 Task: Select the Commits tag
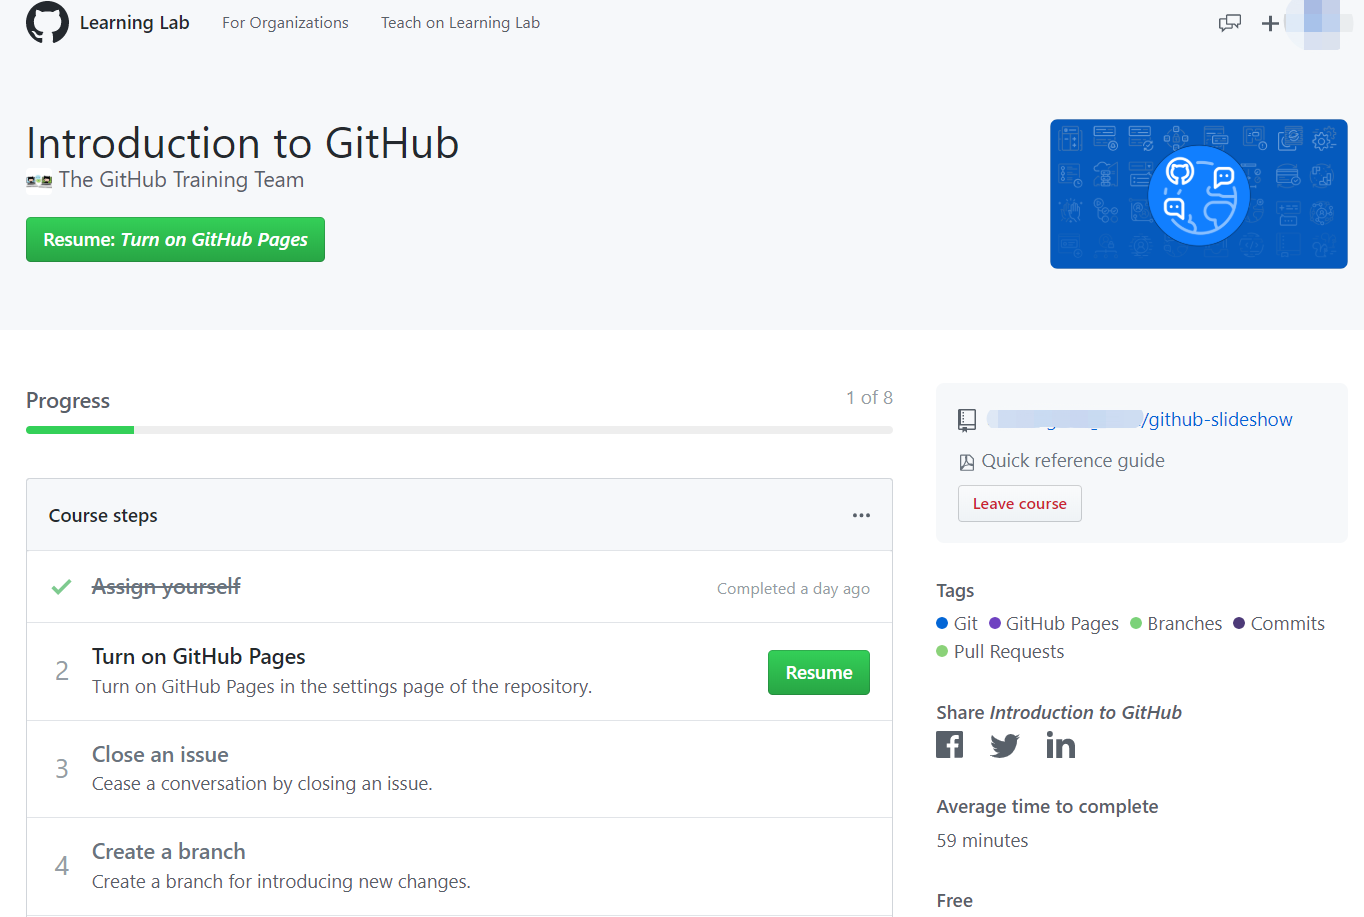pyautogui.click(x=1279, y=624)
